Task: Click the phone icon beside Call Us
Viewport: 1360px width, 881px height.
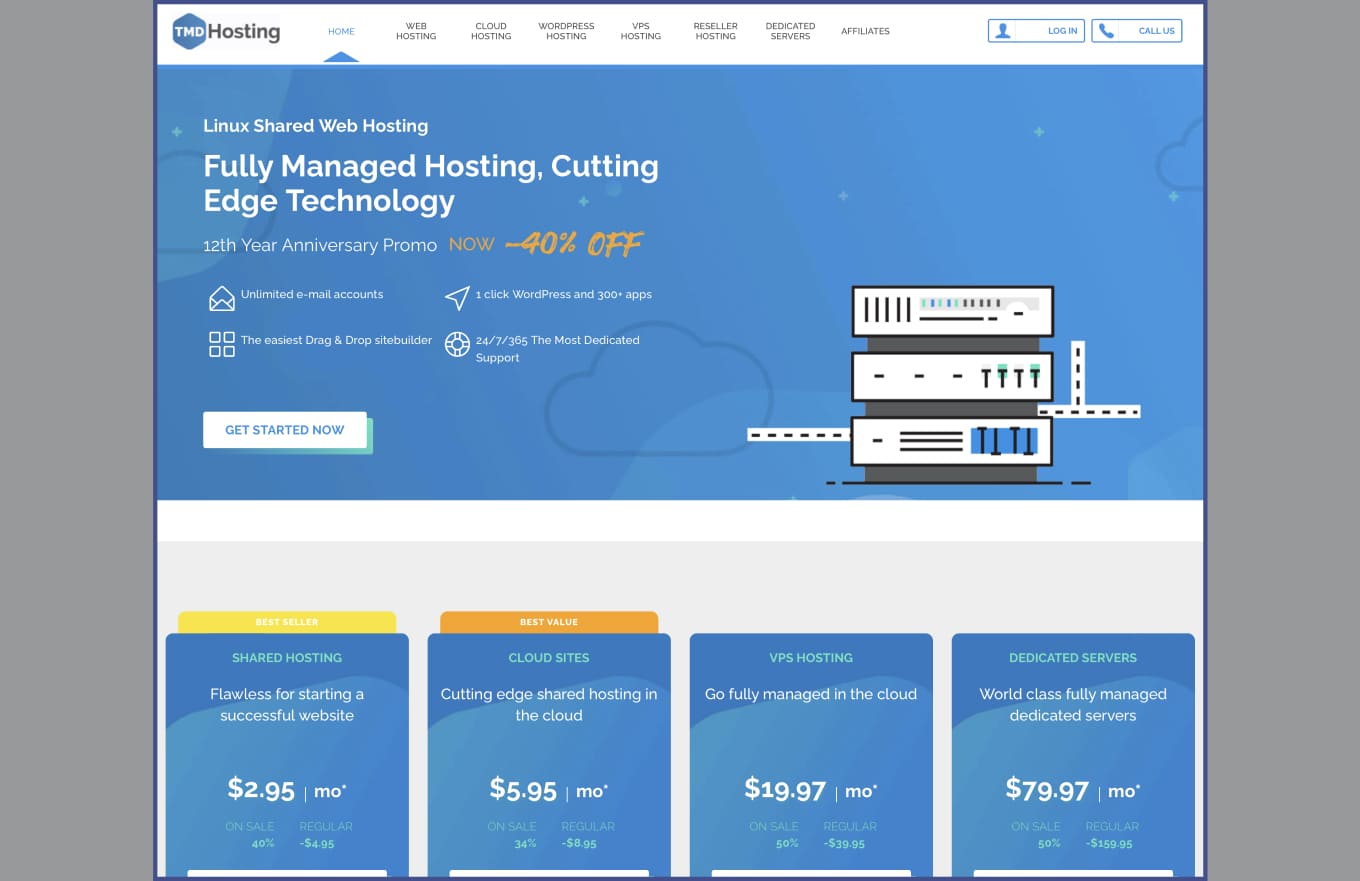Action: [x=1106, y=31]
